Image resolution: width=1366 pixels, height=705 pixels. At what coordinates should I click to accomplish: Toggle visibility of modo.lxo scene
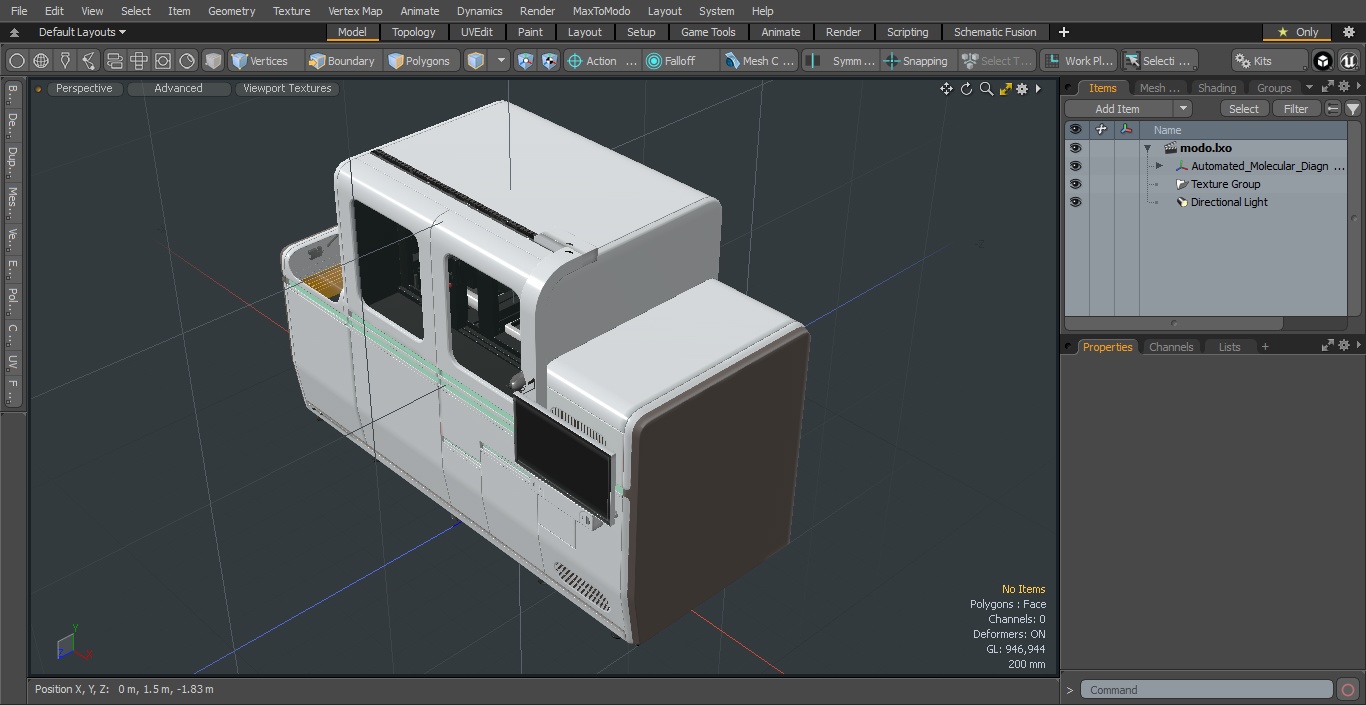tap(1075, 148)
